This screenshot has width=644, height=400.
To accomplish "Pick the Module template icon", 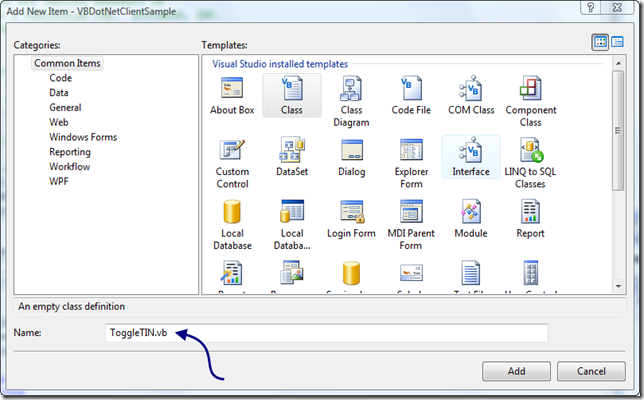I will click(x=471, y=211).
